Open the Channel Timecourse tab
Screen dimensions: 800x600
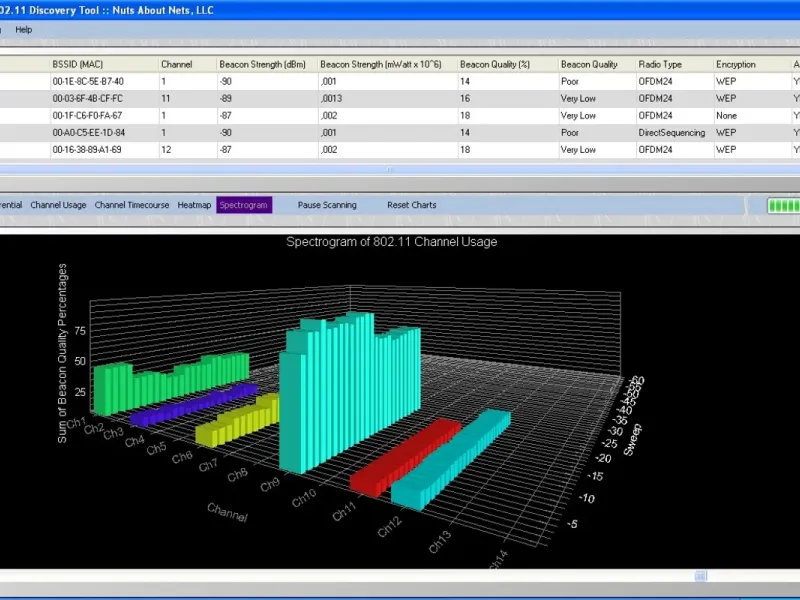coord(132,205)
